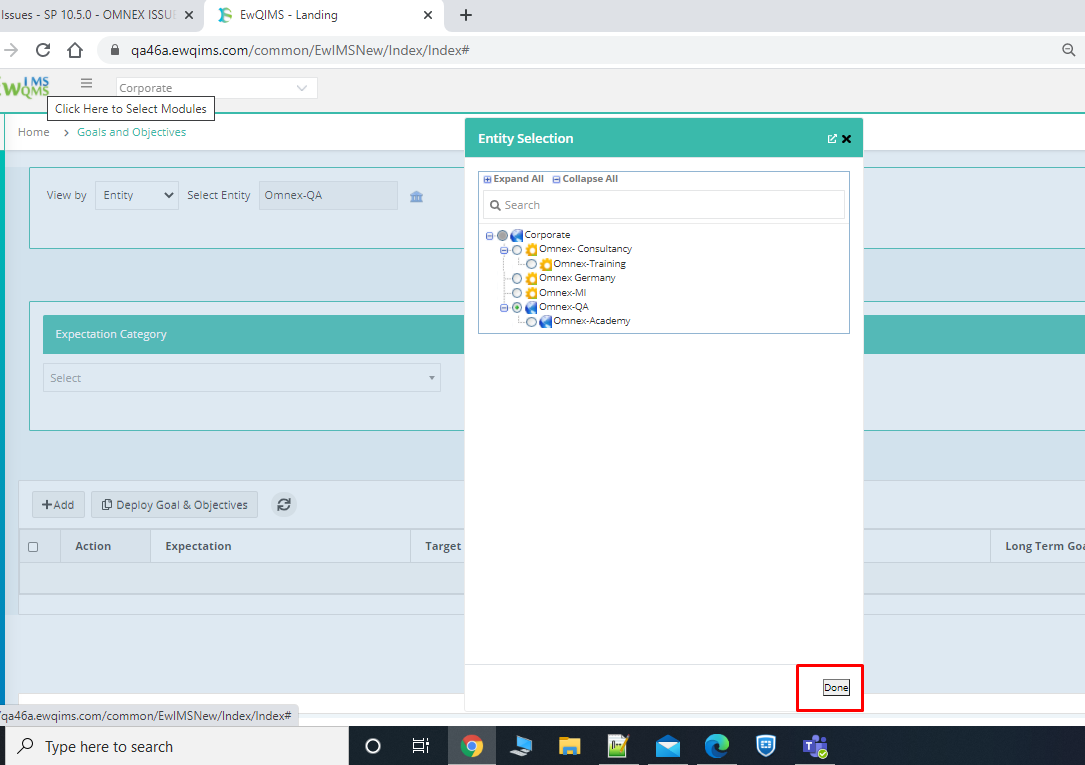Open File Explorer from the taskbar
Image resolution: width=1085 pixels, height=765 pixels.
click(x=569, y=746)
